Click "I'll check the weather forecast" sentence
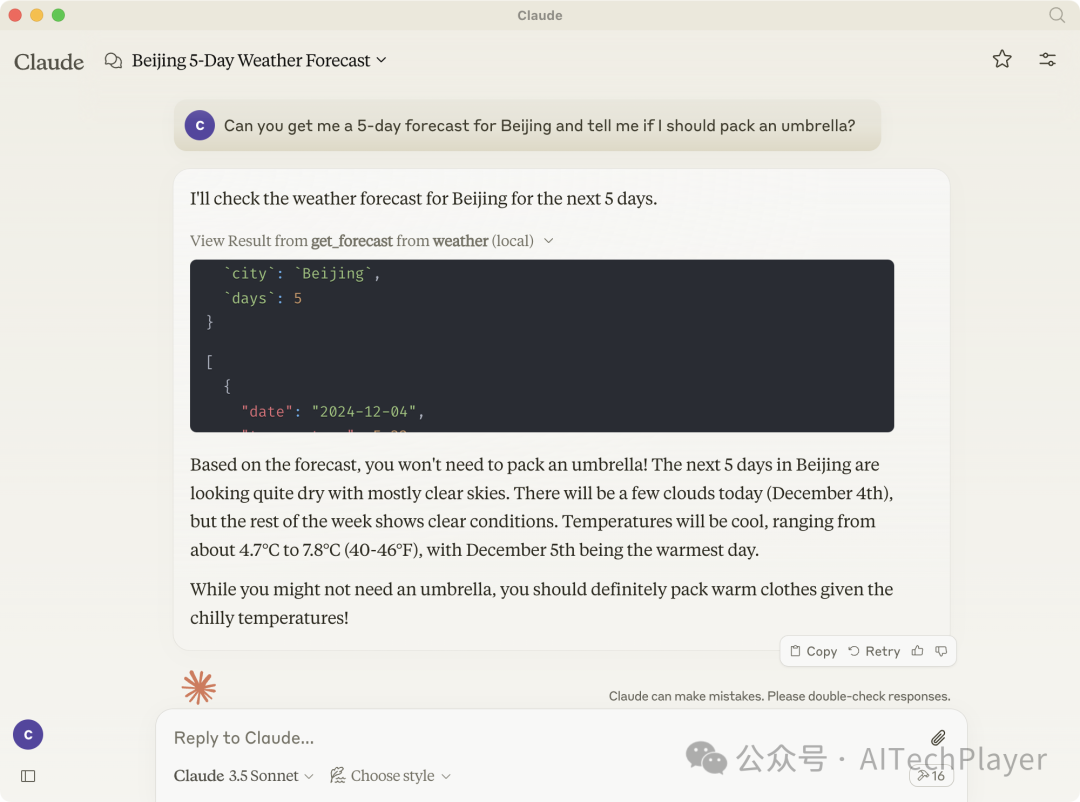 pos(424,198)
